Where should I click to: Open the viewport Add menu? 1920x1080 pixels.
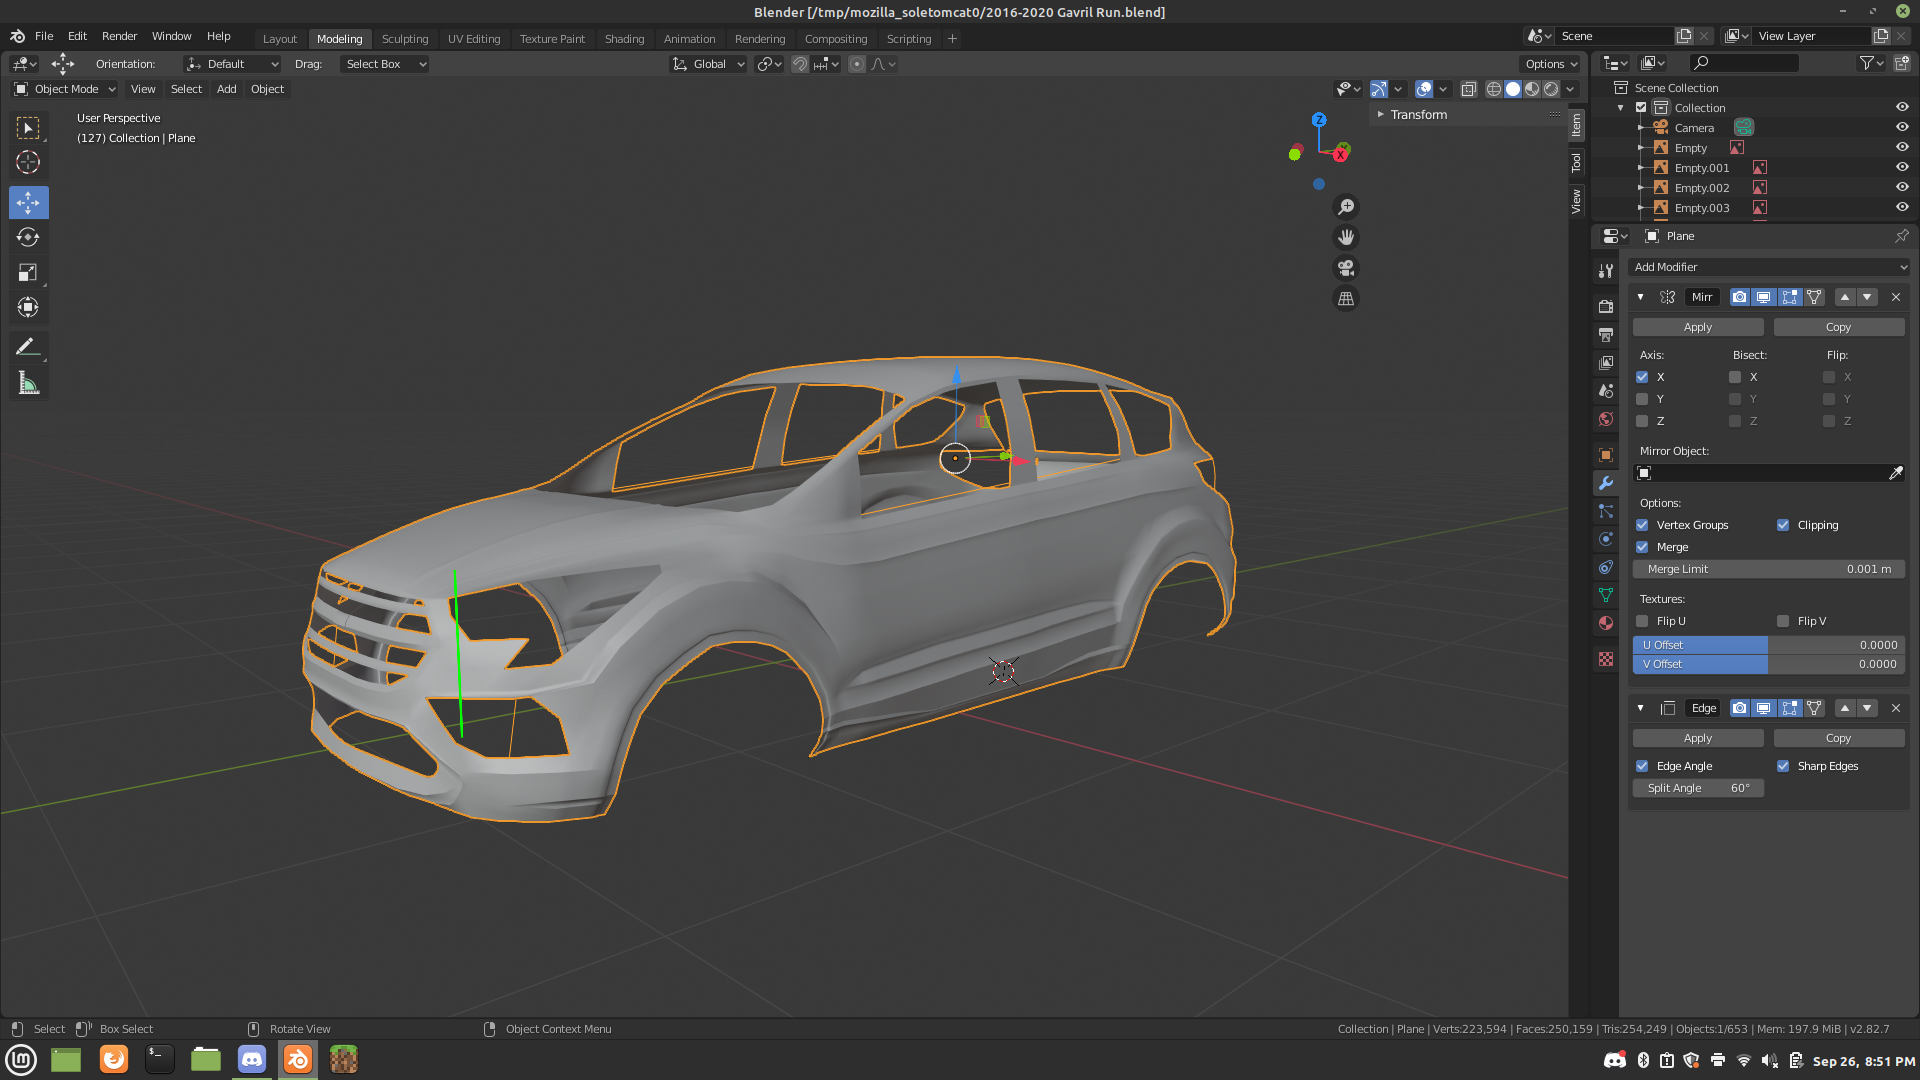coord(227,89)
